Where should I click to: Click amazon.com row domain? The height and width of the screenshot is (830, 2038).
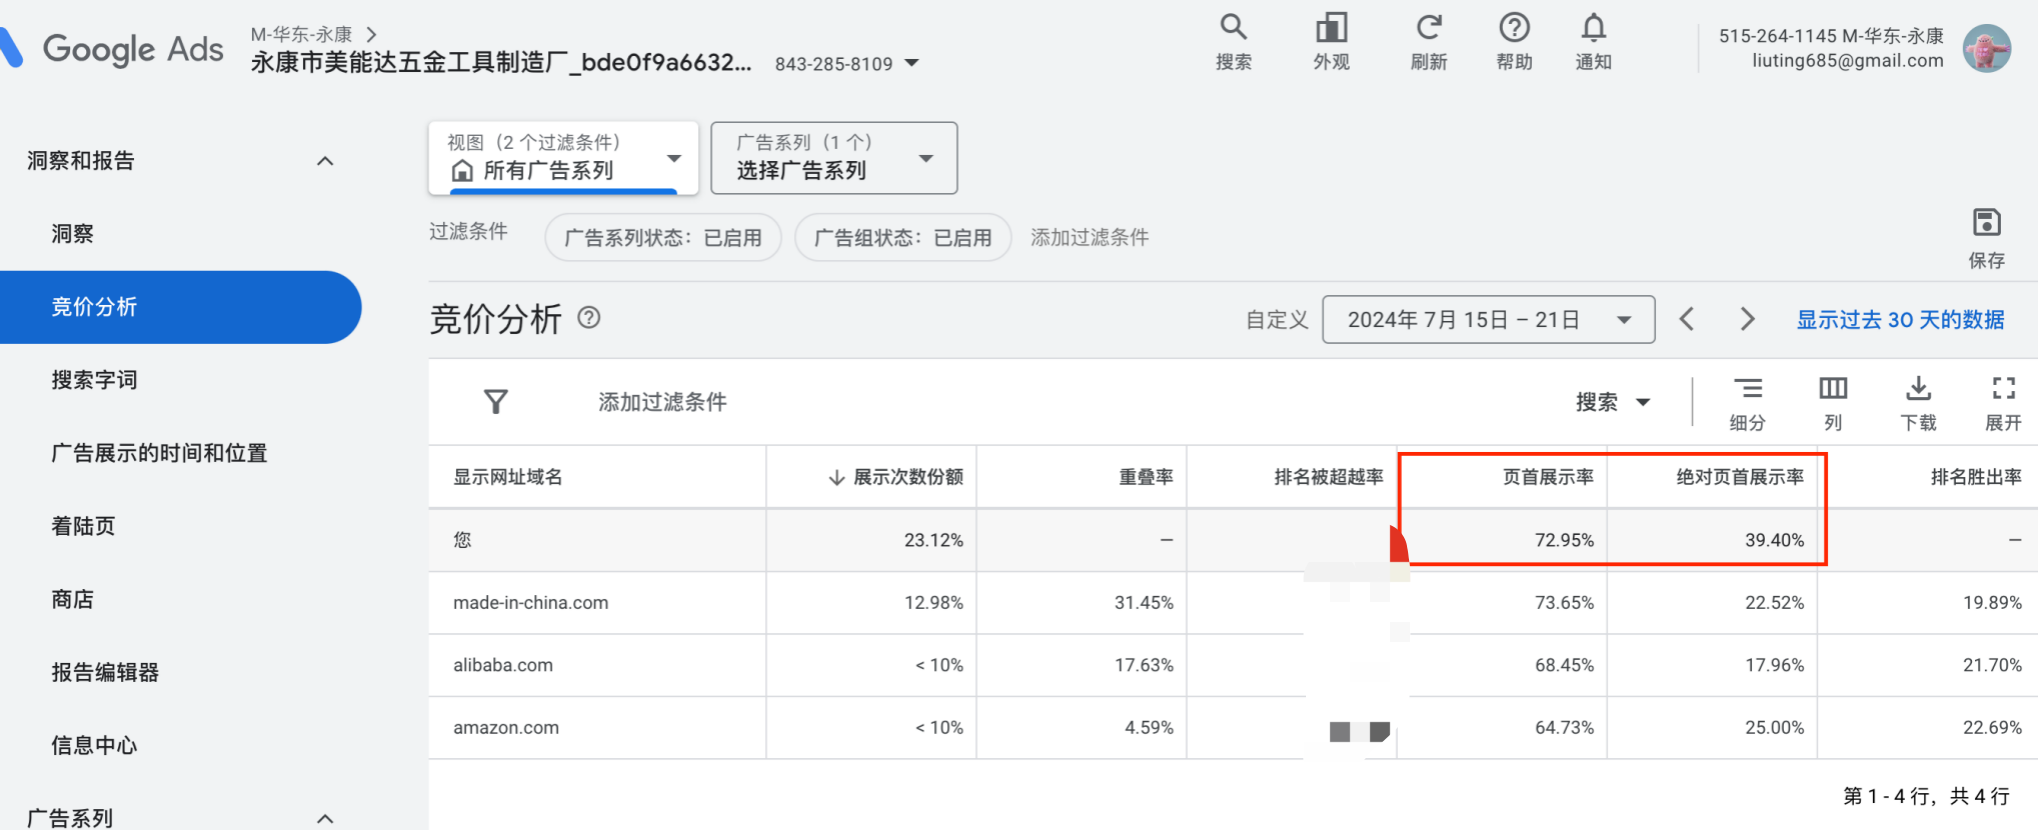(x=506, y=728)
